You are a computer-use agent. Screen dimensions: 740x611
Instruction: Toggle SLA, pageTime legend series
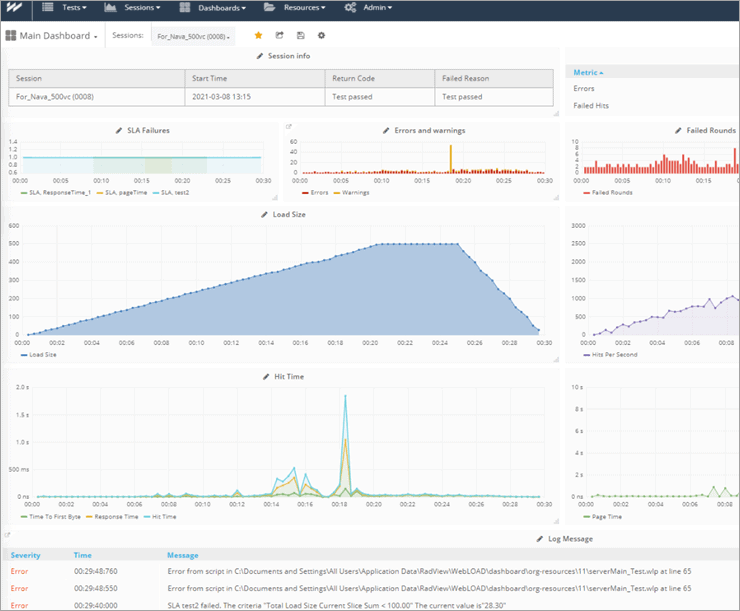[124, 192]
